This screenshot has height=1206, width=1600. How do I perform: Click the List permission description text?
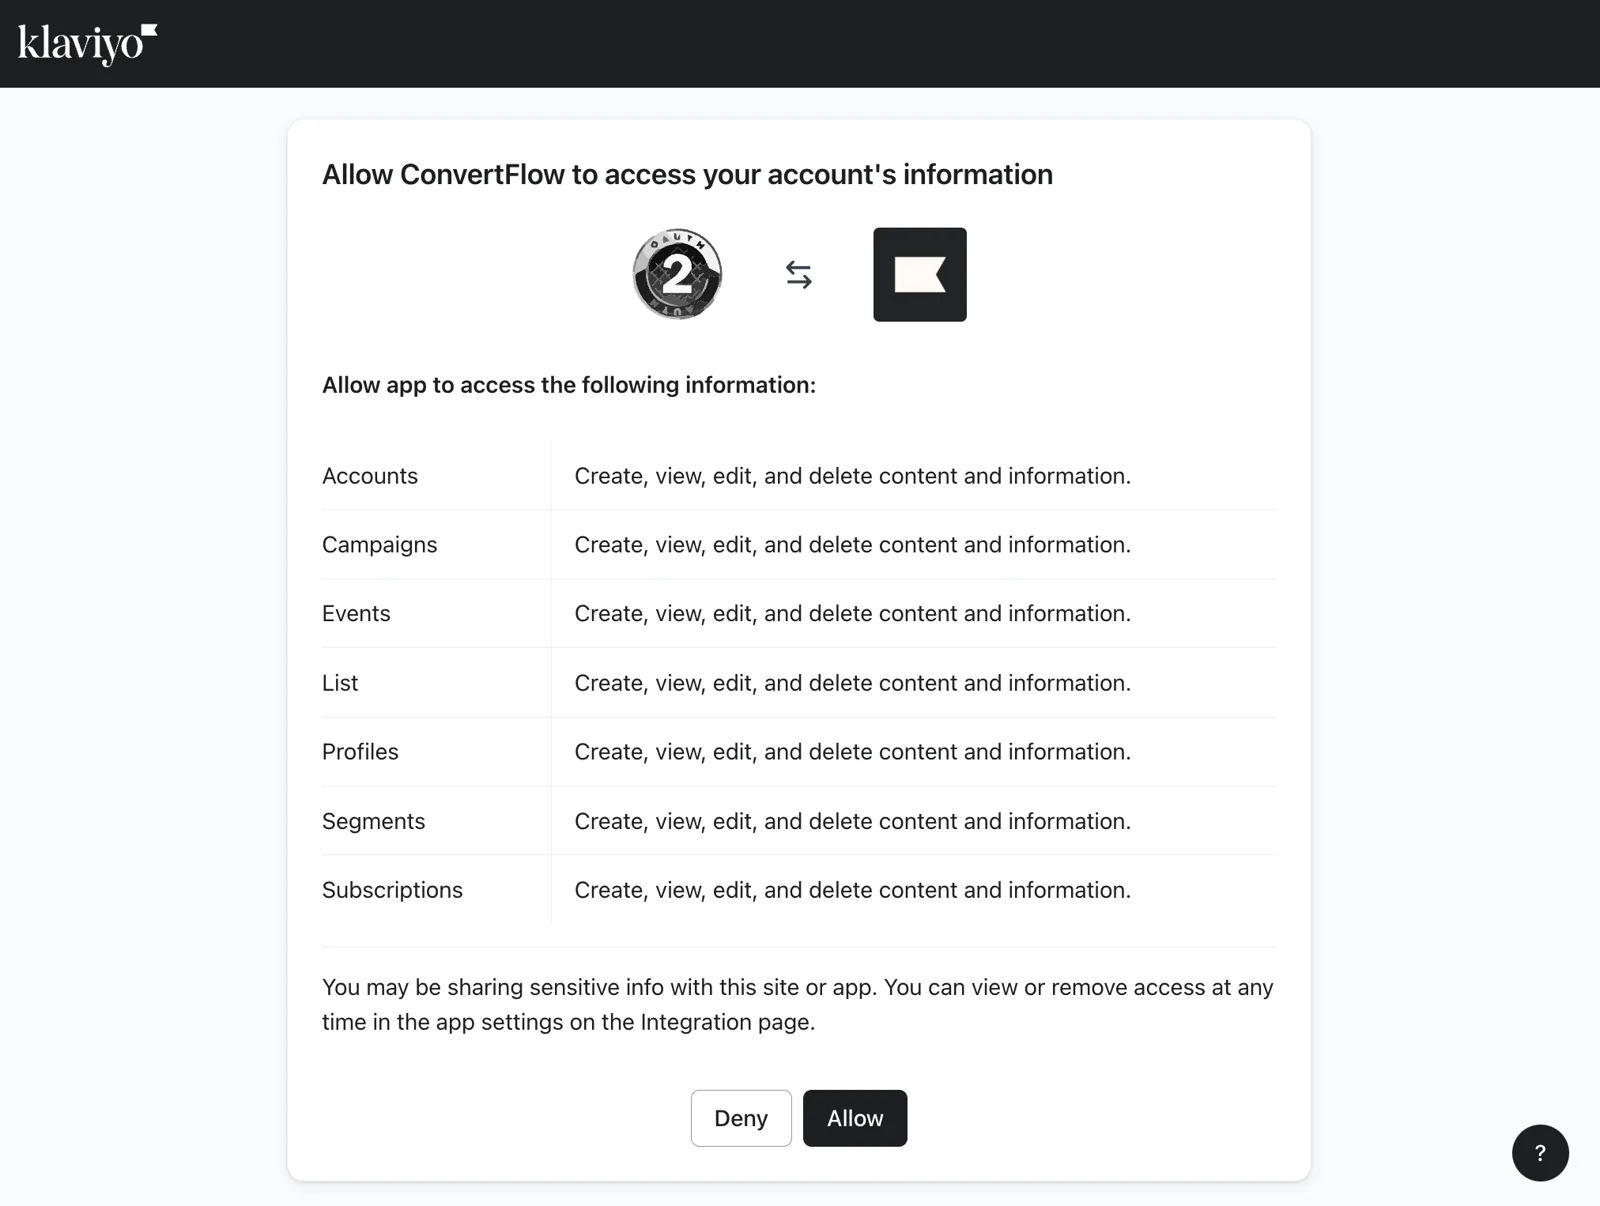tap(853, 683)
